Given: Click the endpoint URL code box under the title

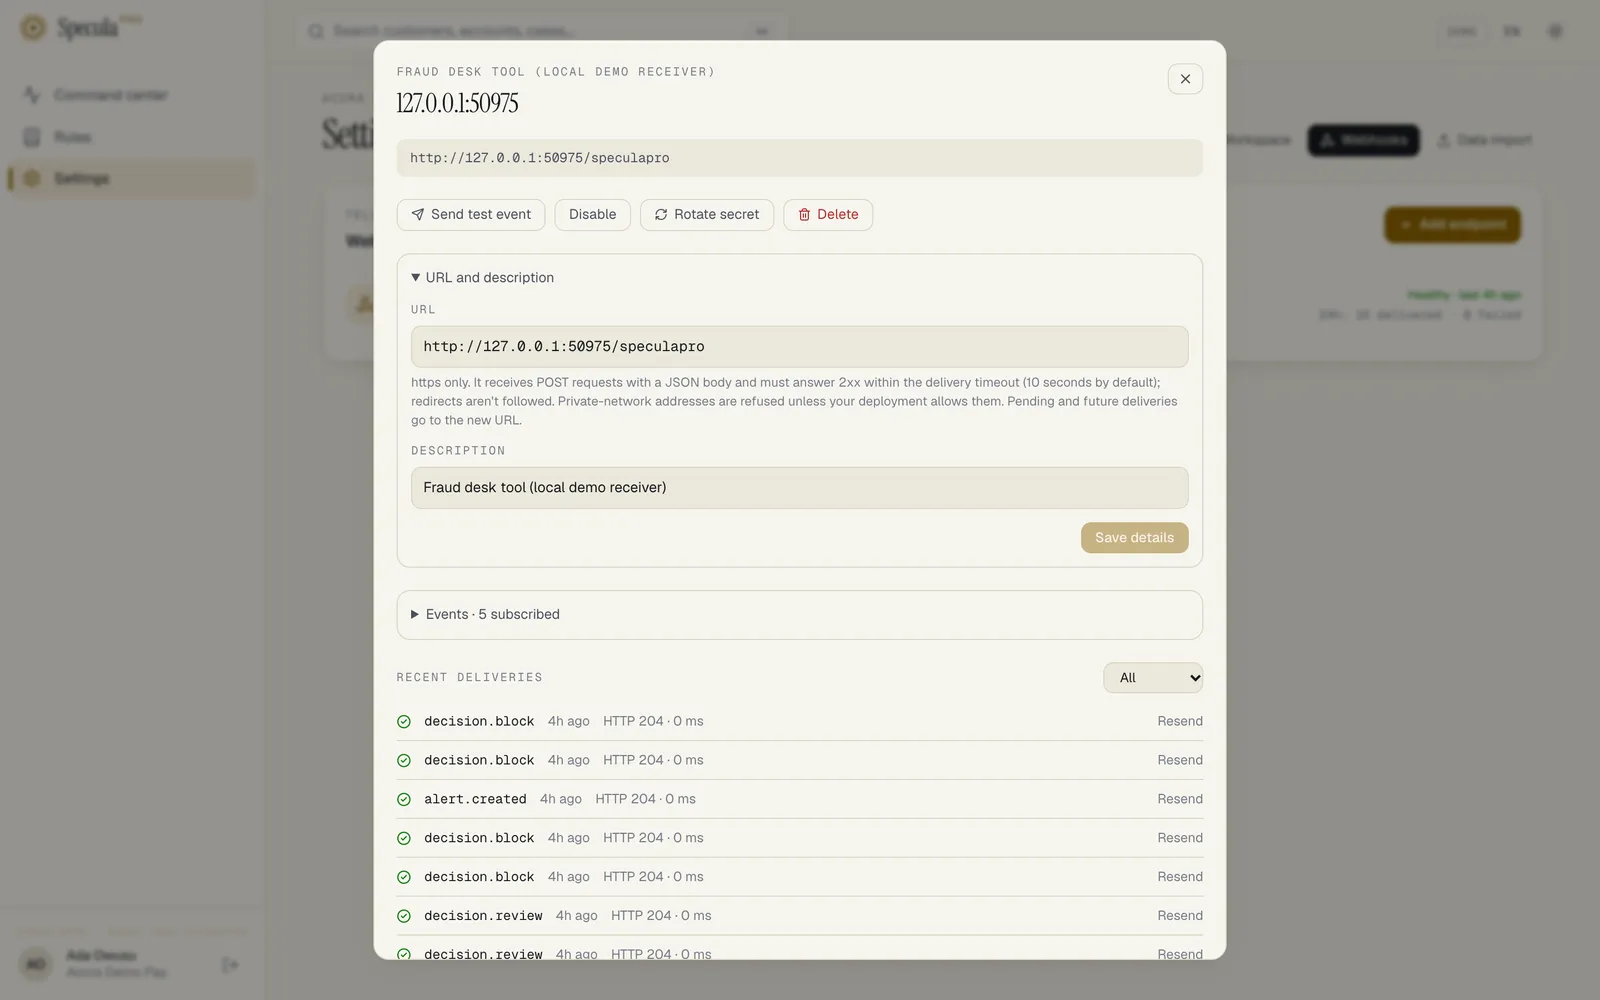Looking at the screenshot, I should pos(800,158).
